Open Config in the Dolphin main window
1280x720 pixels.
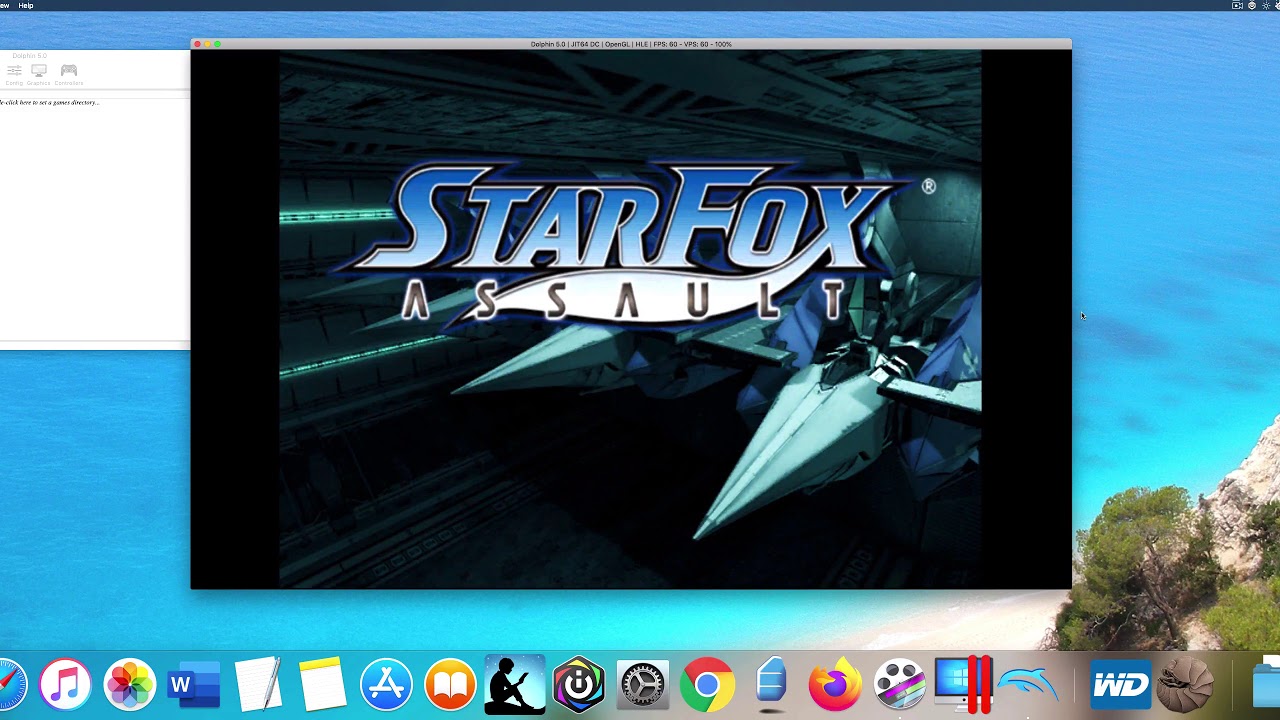[14, 74]
